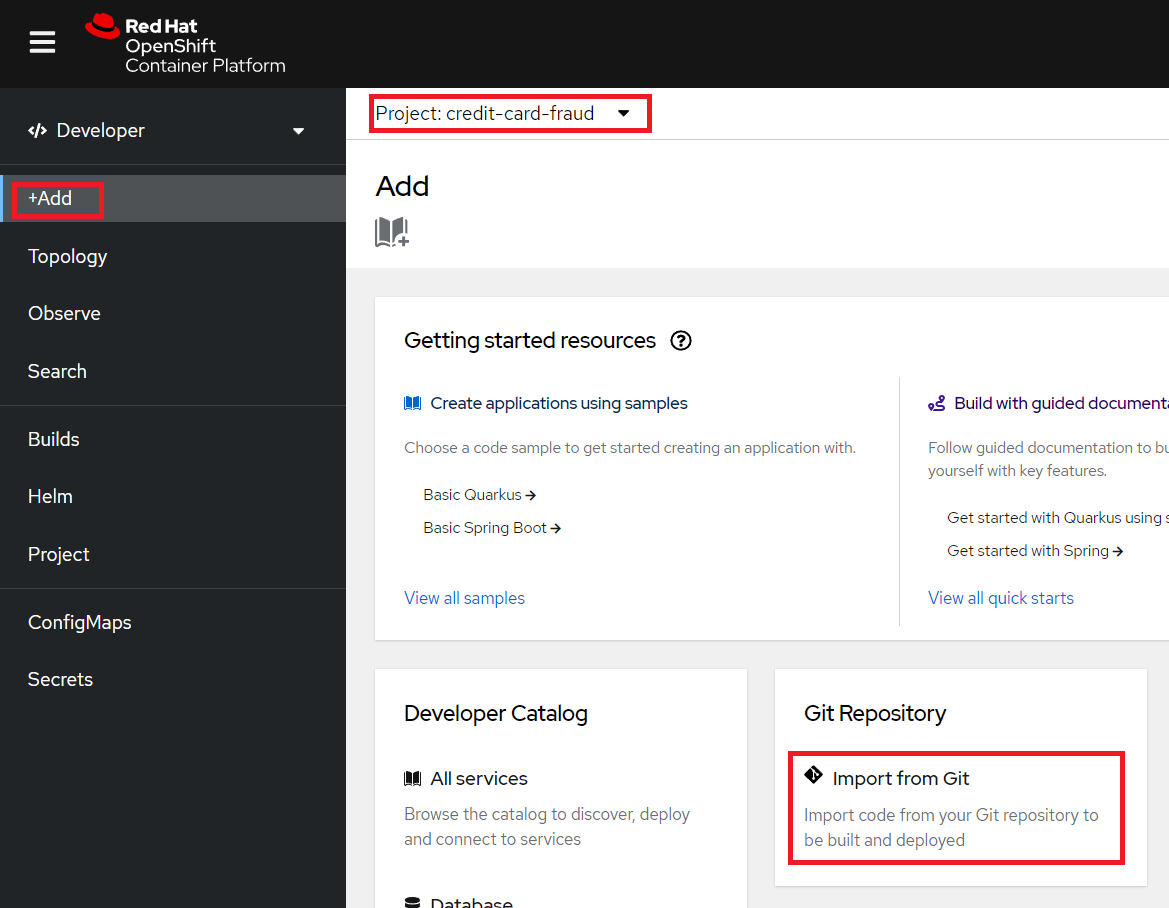
Task: Open Get started with Spring quick start
Action: coord(1035,551)
